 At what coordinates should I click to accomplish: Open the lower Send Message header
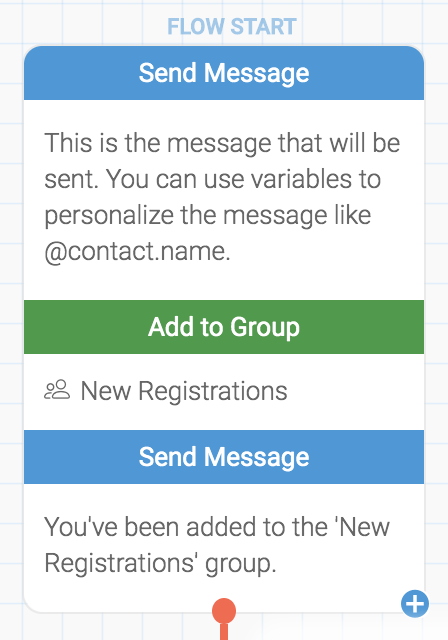[224, 457]
